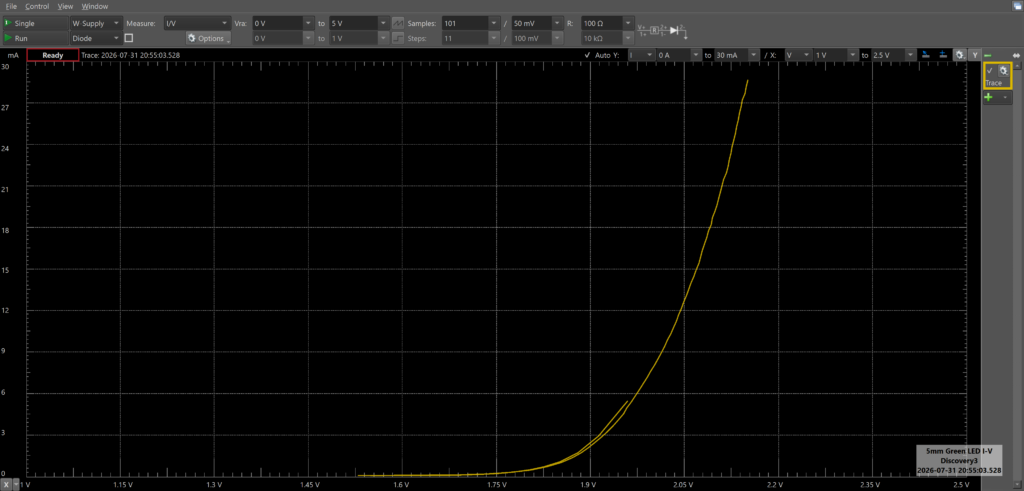Image resolution: width=1024 pixels, height=491 pixels.
Task: Open the W-Supply dropdown
Action: [x=95, y=23]
